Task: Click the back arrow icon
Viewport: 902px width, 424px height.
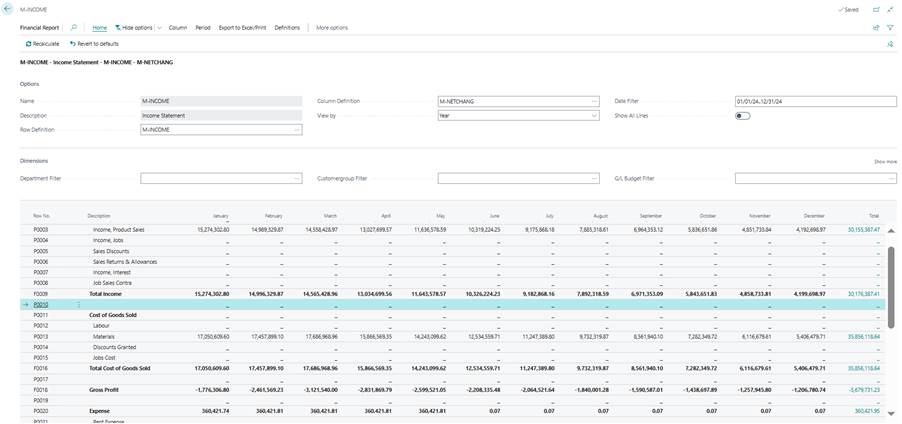Action: [x=9, y=9]
